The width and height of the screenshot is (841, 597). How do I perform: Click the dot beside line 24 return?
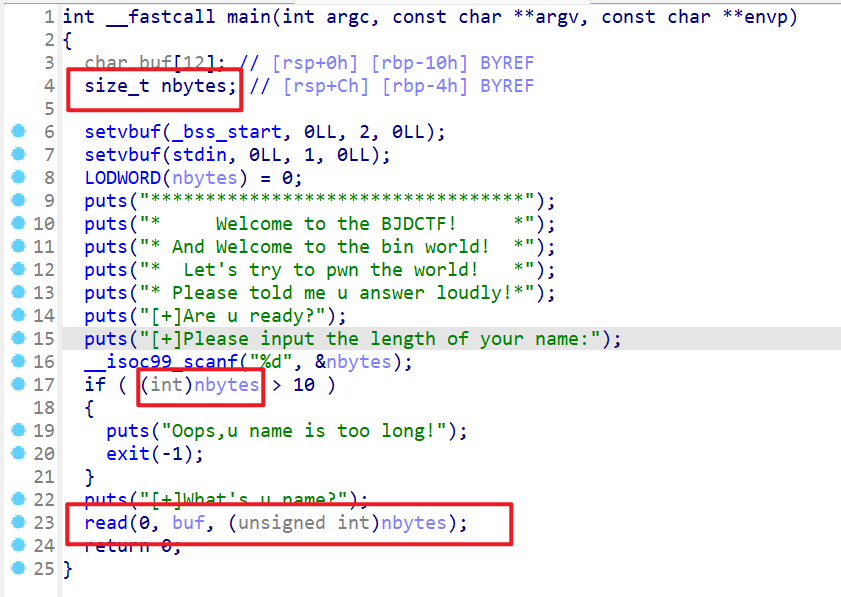click(17, 546)
